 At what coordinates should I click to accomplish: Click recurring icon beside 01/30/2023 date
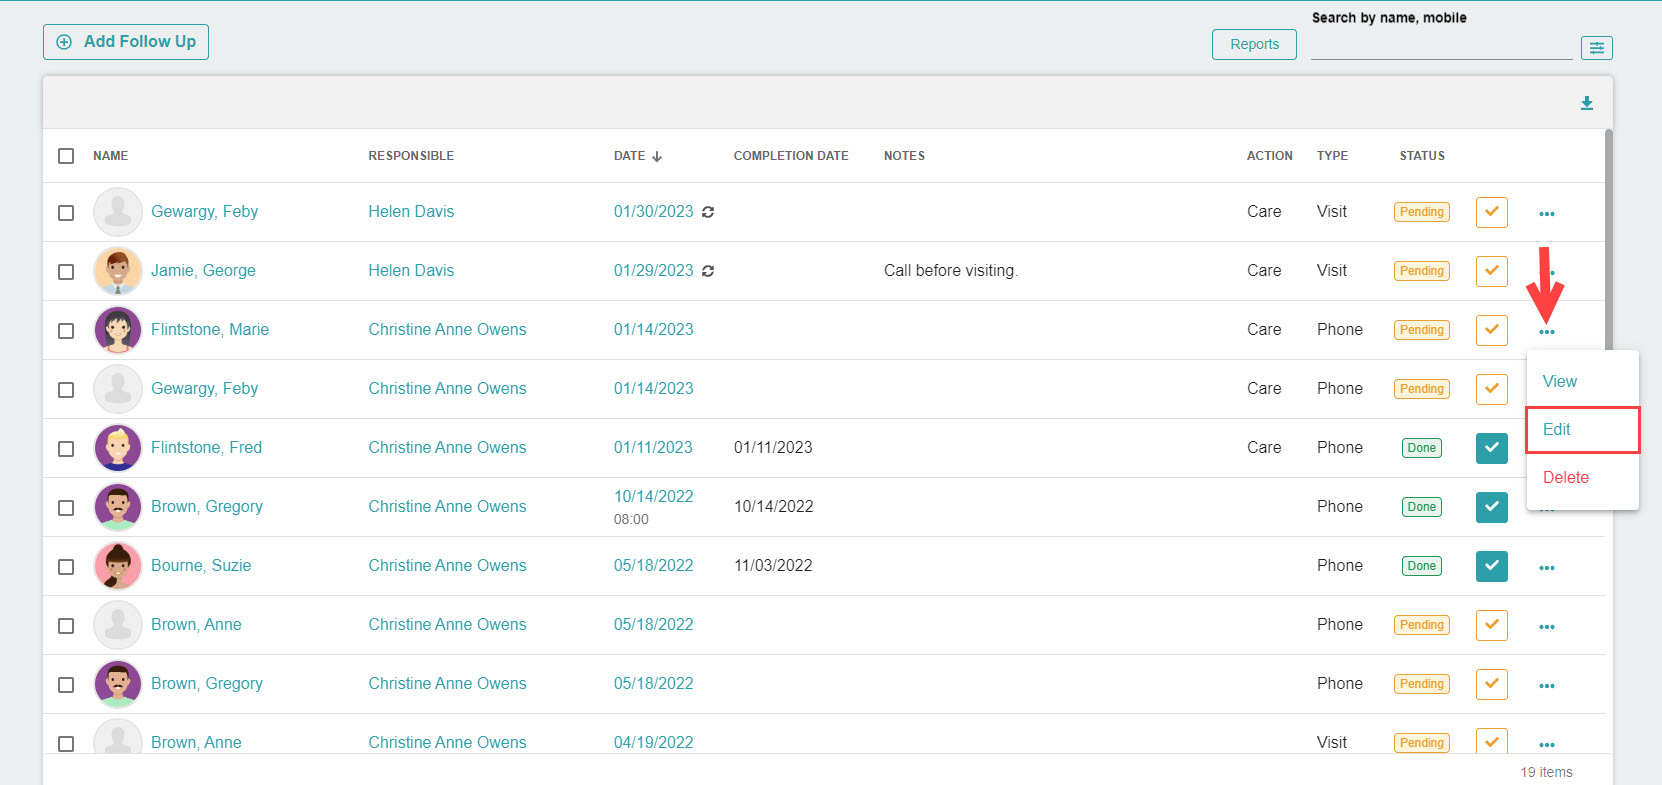click(x=708, y=212)
